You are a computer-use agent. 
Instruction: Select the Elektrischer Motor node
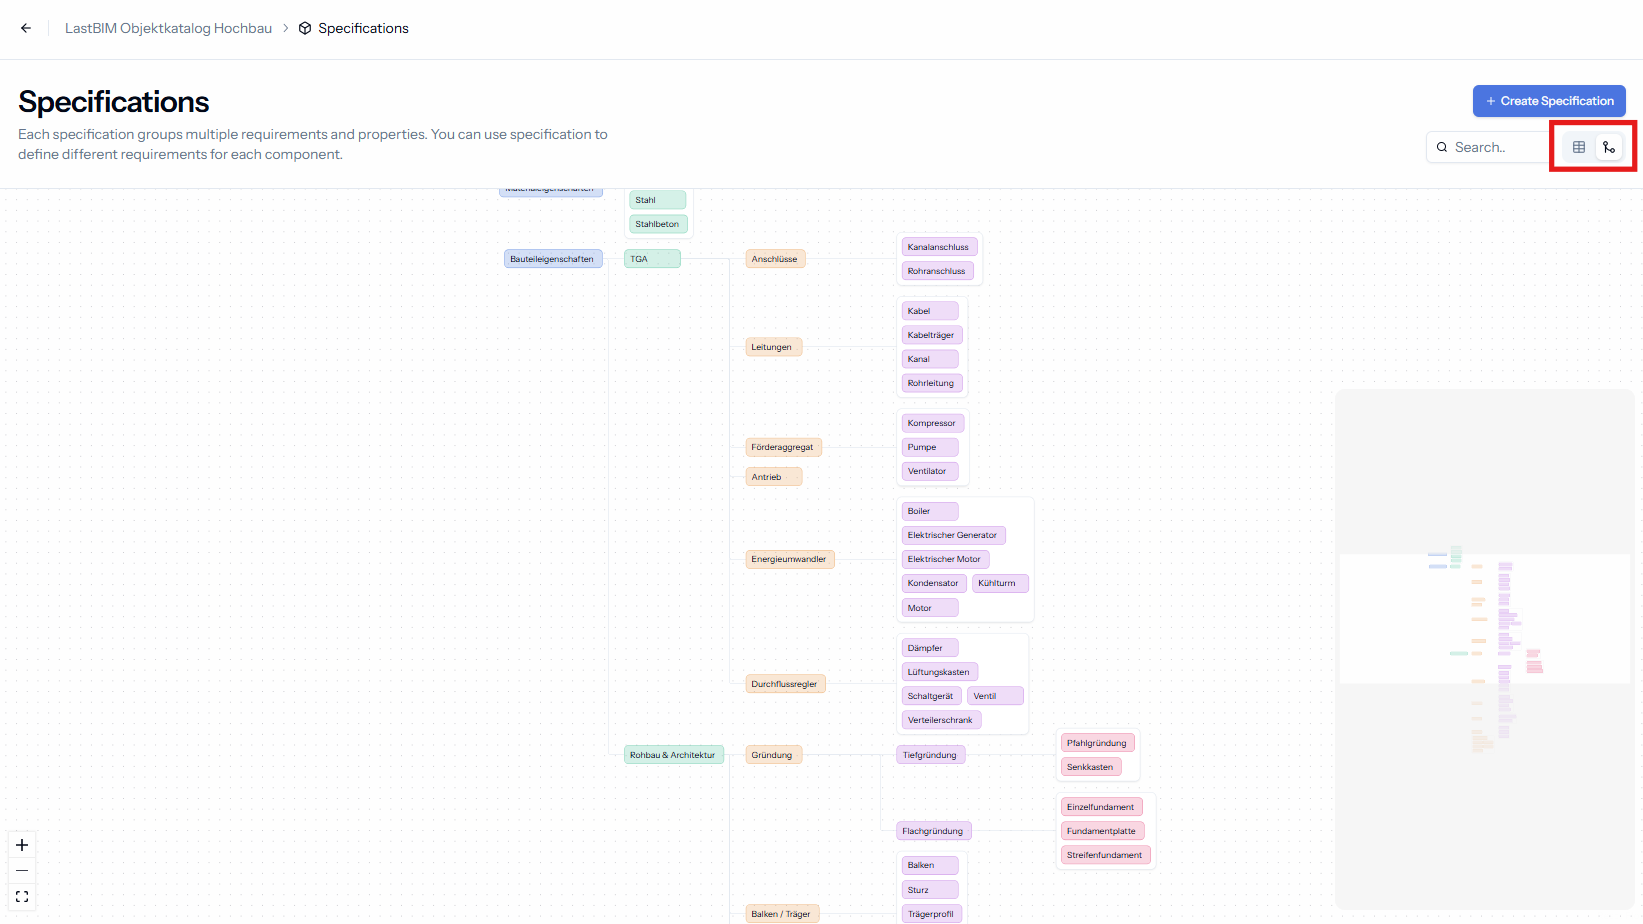point(946,559)
